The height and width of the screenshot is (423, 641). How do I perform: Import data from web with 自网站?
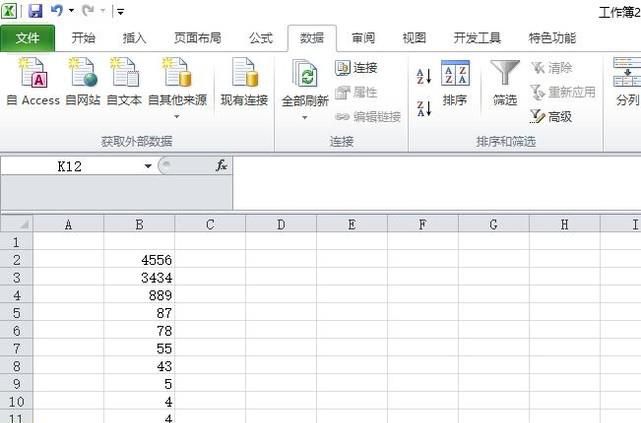tap(83, 81)
